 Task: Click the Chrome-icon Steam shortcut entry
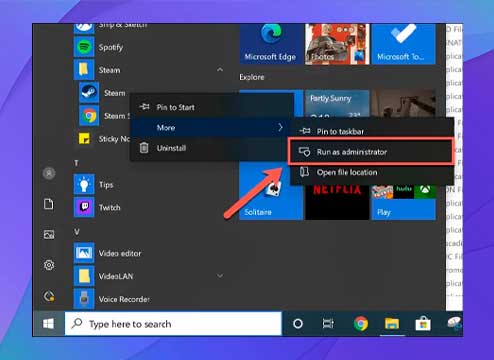[x=89, y=115]
